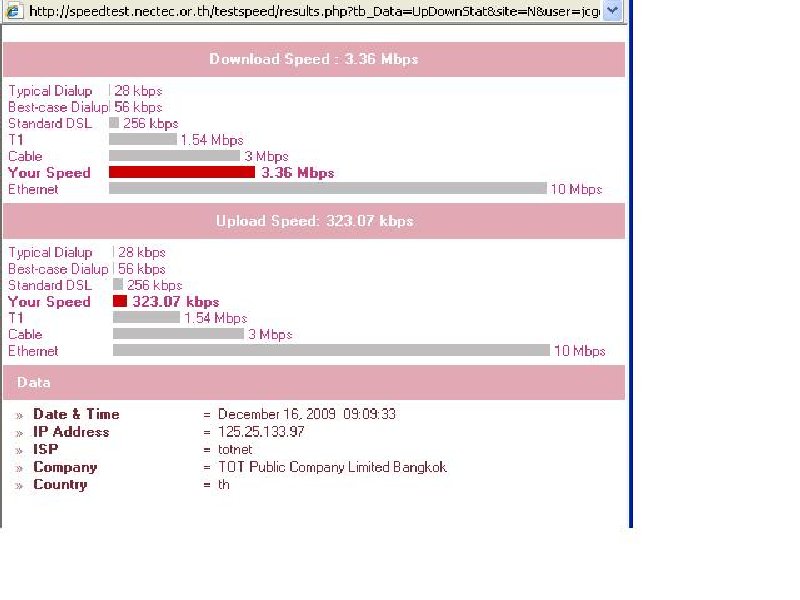Click the upload 'Typical Dialup' label

click(50, 253)
